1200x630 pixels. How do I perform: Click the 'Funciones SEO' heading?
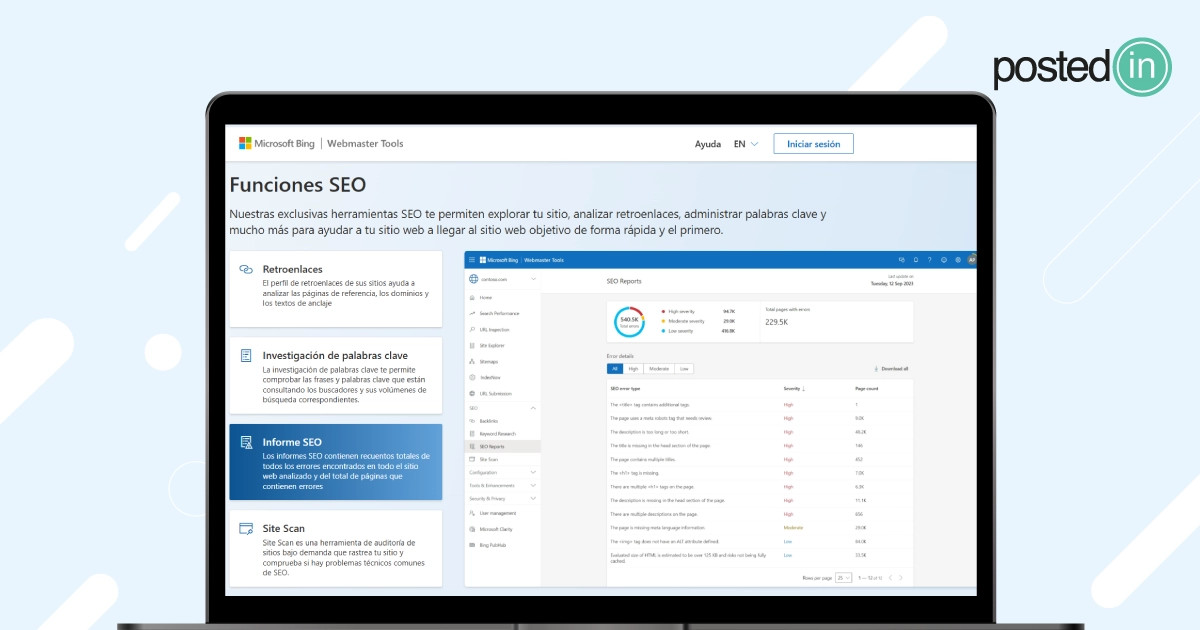point(298,185)
